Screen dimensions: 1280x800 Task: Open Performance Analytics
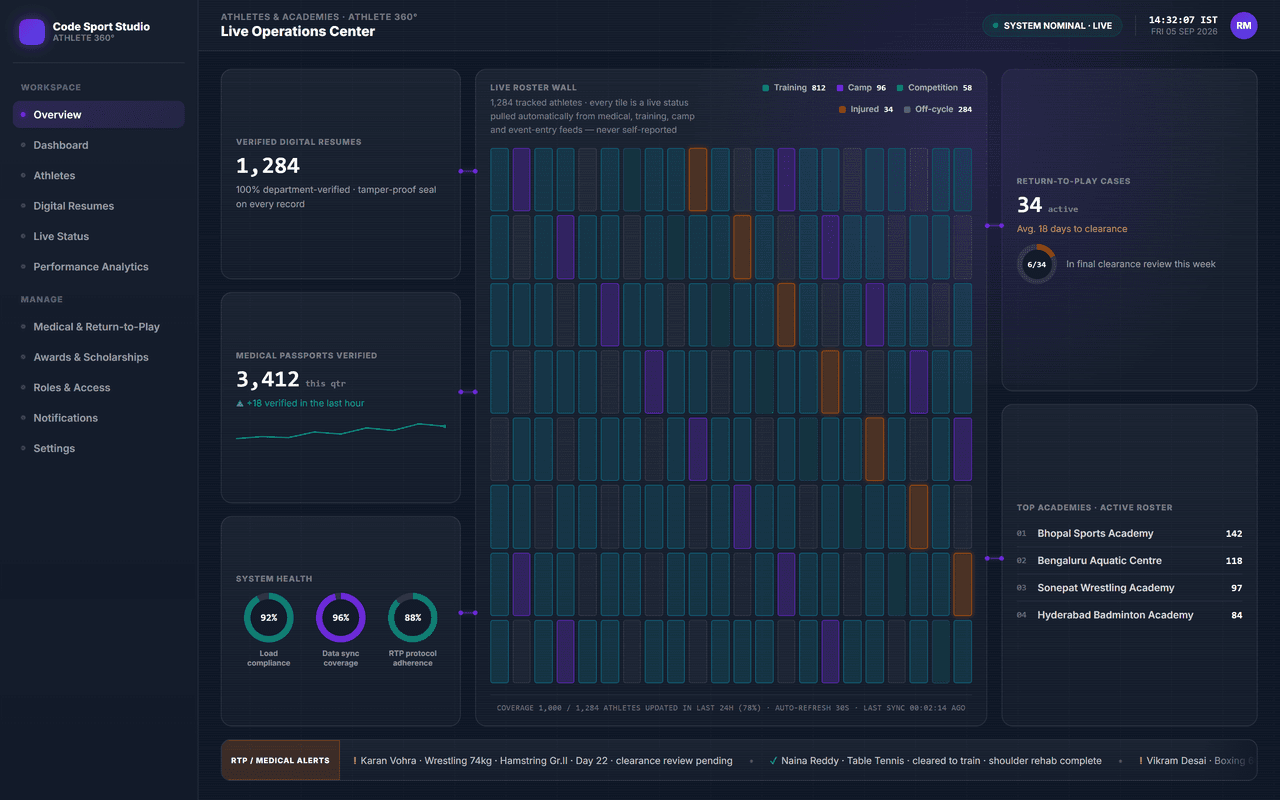(99, 267)
